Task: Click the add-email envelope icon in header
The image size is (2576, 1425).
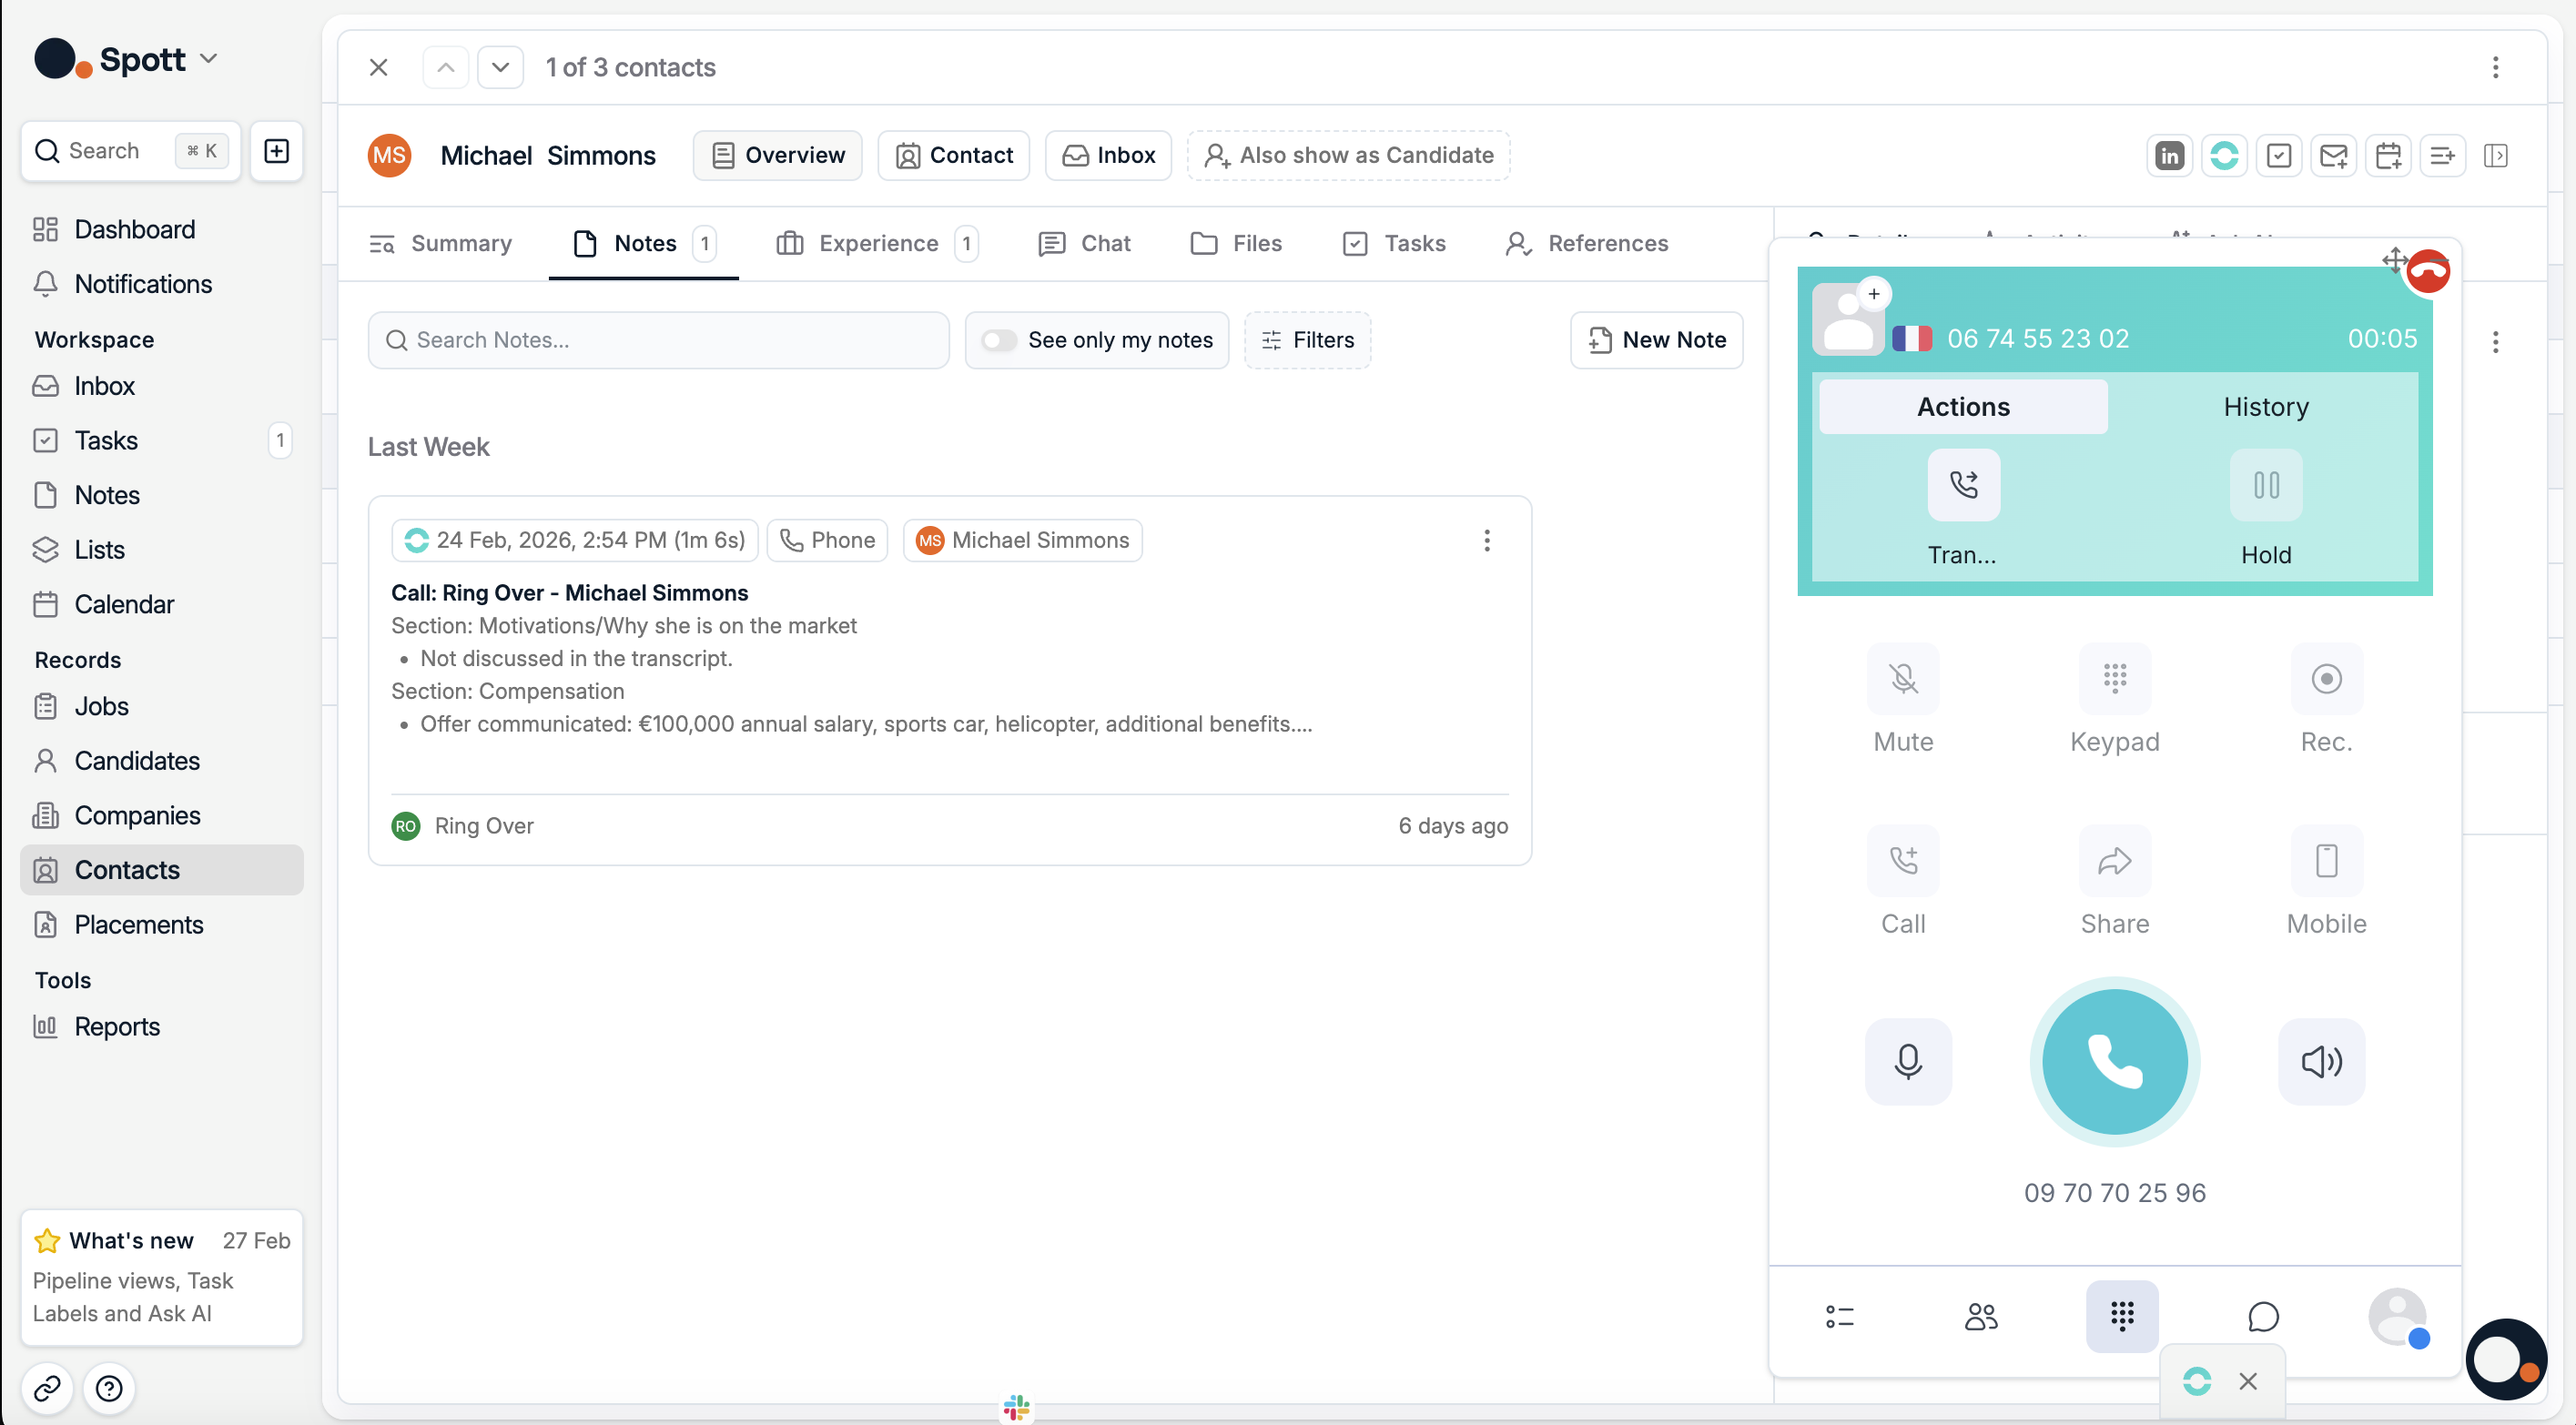Action: 2333,155
